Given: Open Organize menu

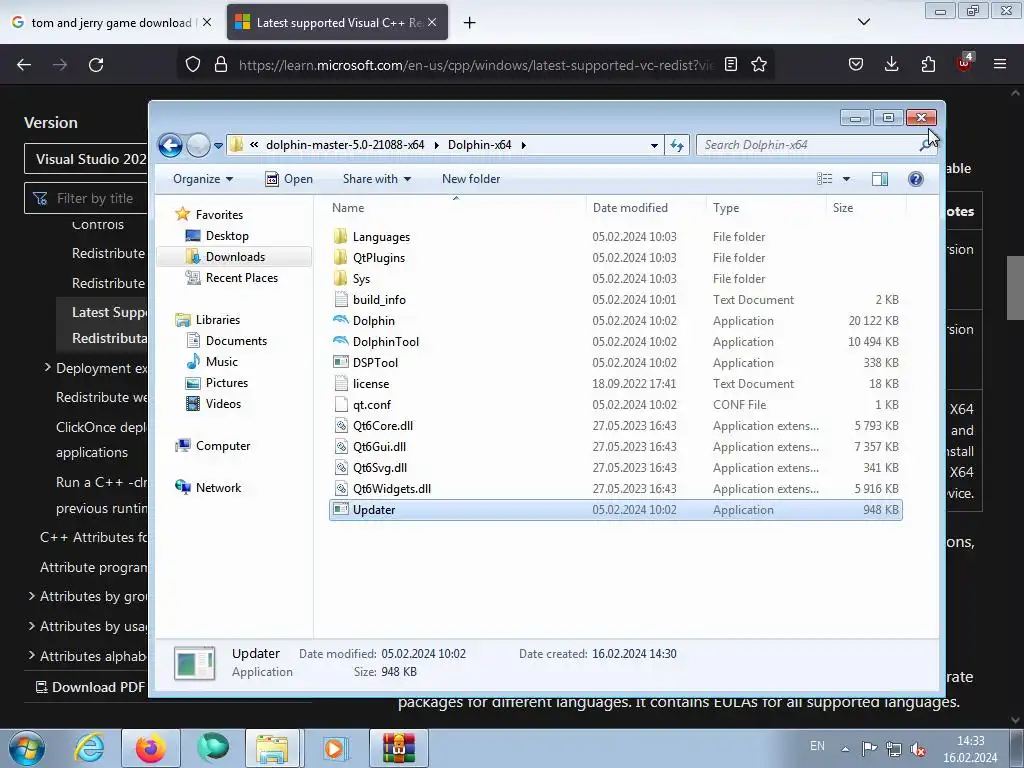Looking at the screenshot, I should [202, 179].
